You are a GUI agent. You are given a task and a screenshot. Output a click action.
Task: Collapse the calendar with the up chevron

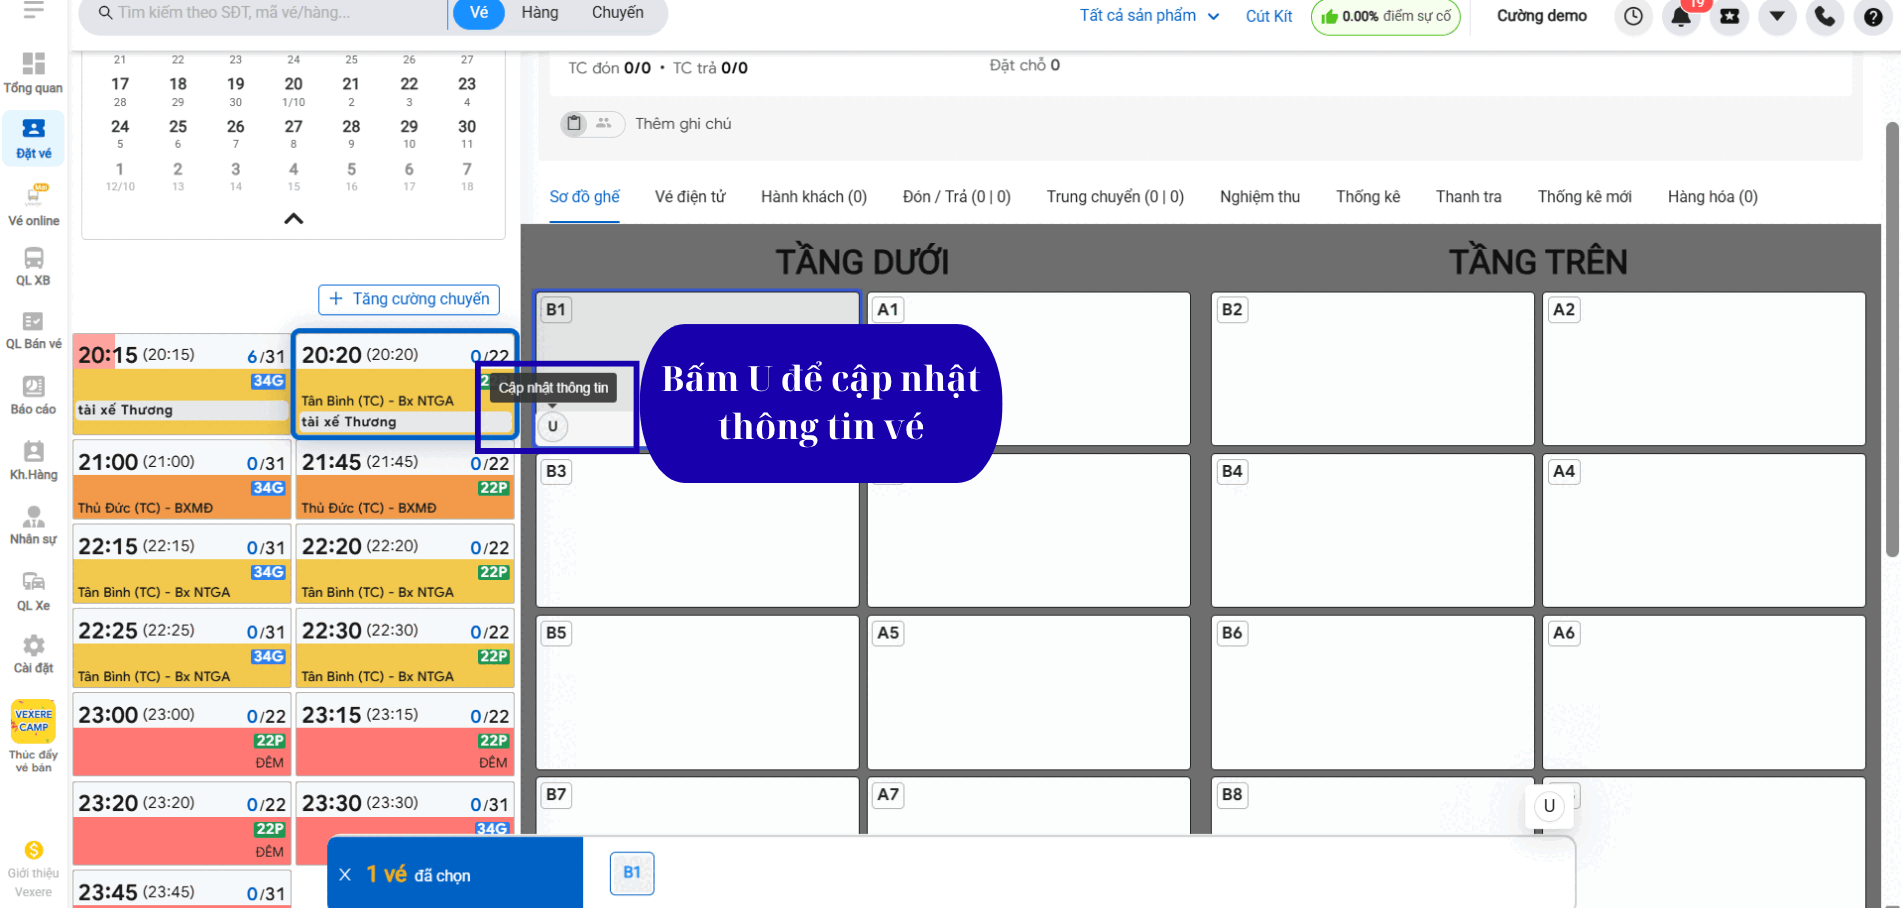293,219
